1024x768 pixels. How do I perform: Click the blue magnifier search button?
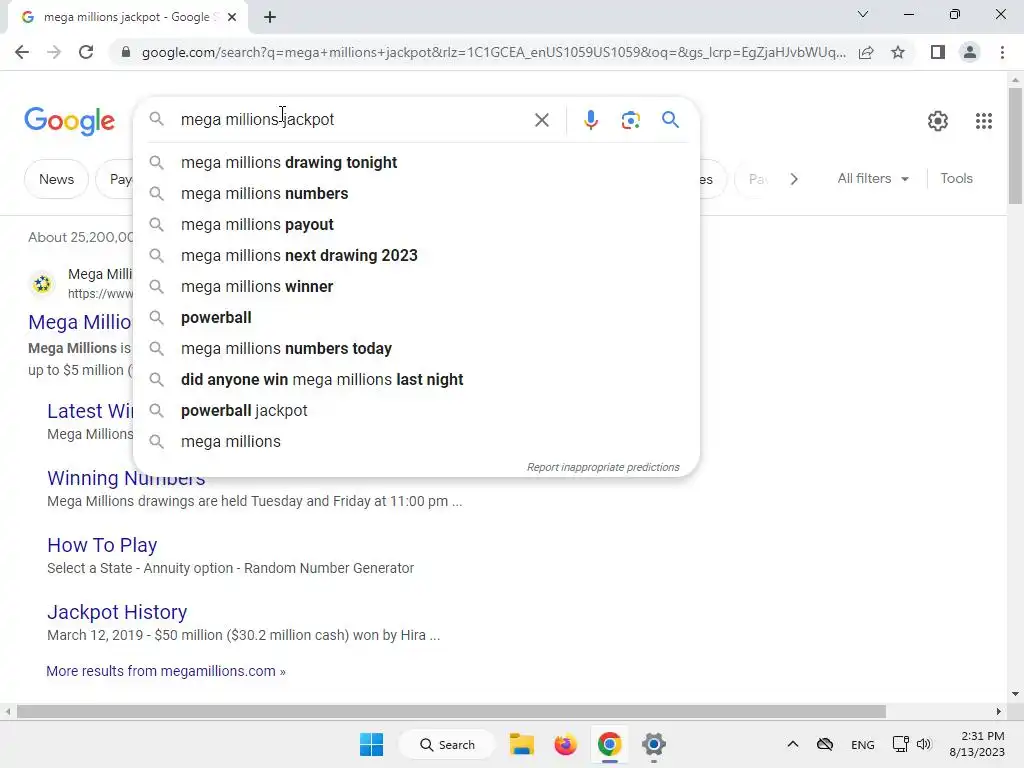(670, 120)
